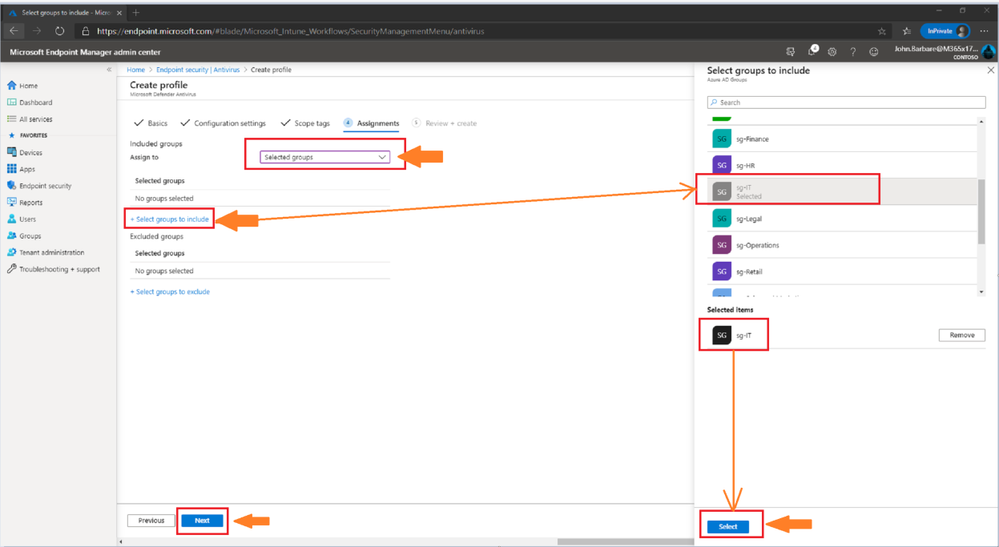The height and width of the screenshot is (547, 999).
Task: Click the browser back arrow
Action: click(14, 31)
